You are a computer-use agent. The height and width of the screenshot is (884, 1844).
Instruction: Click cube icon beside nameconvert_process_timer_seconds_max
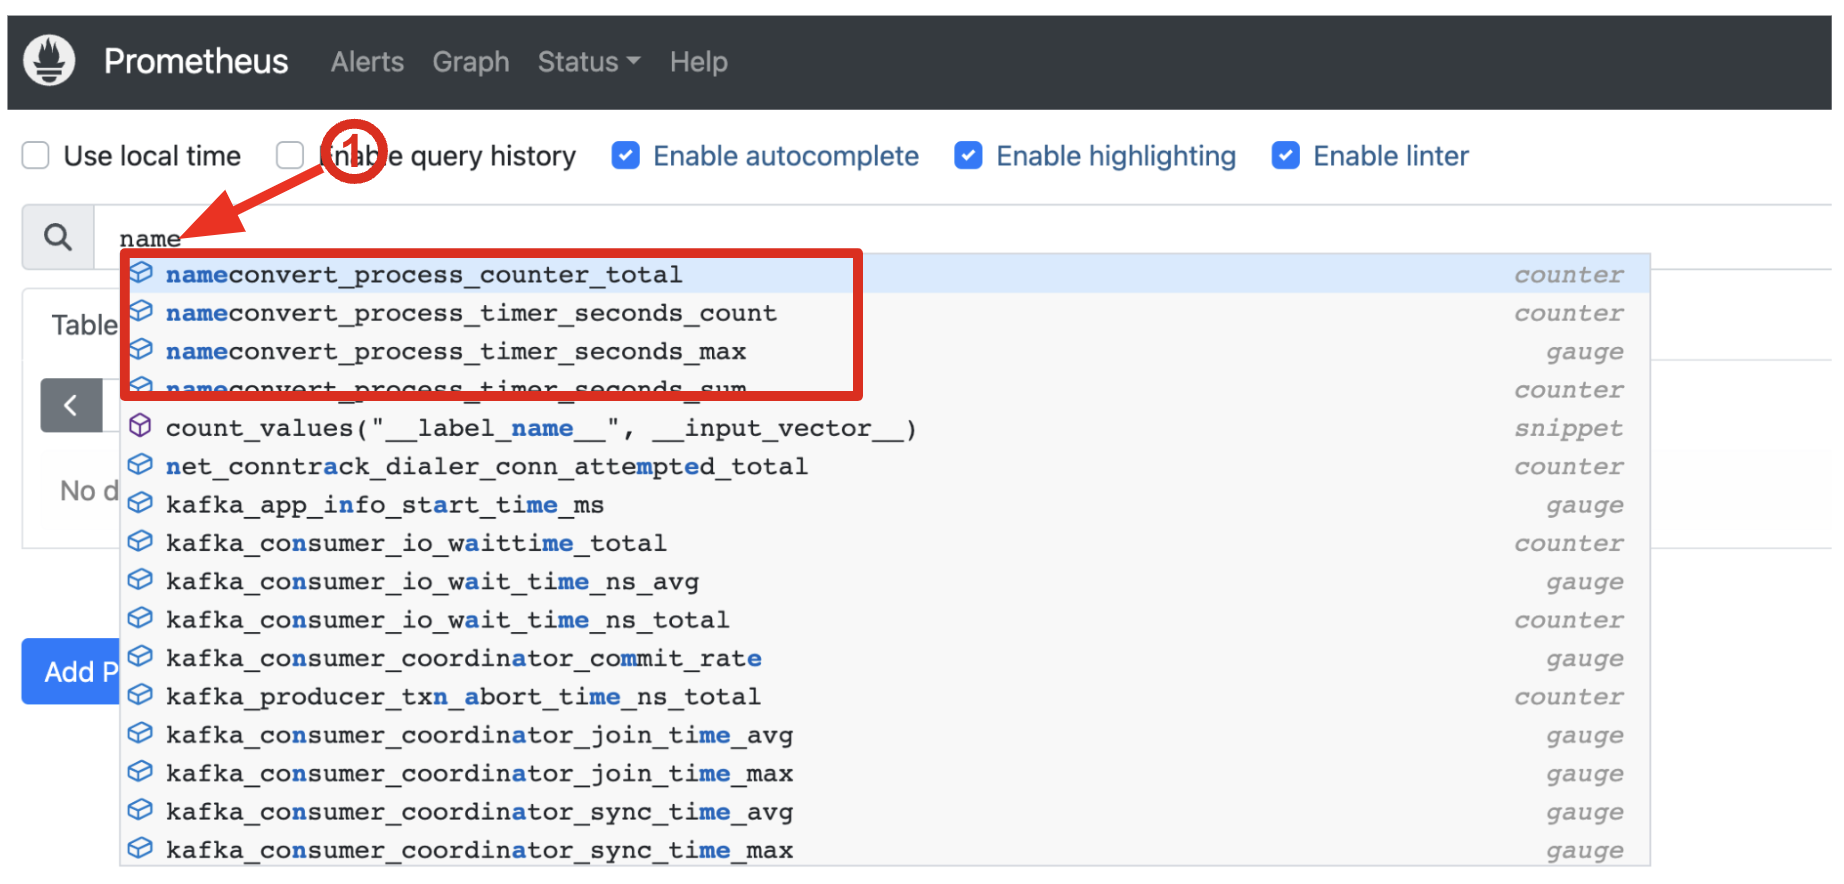coord(141,349)
